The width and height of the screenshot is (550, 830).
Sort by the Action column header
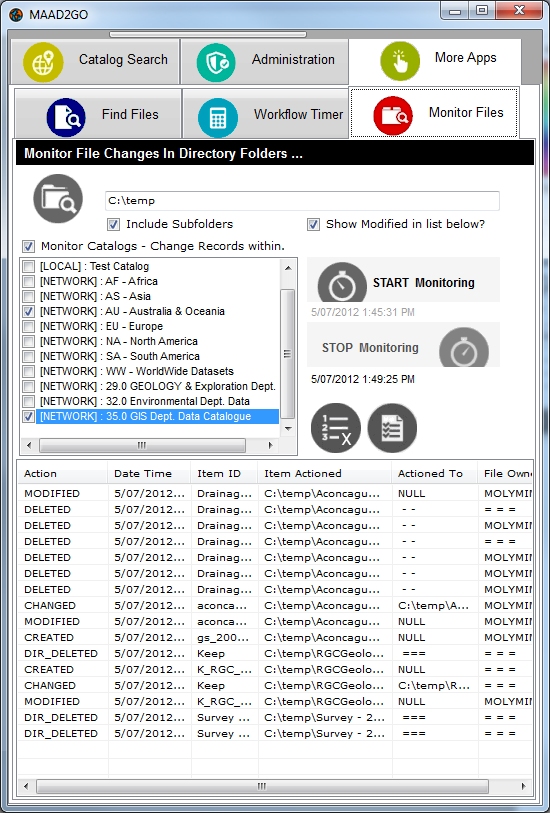pyautogui.click(x=63, y=474)
